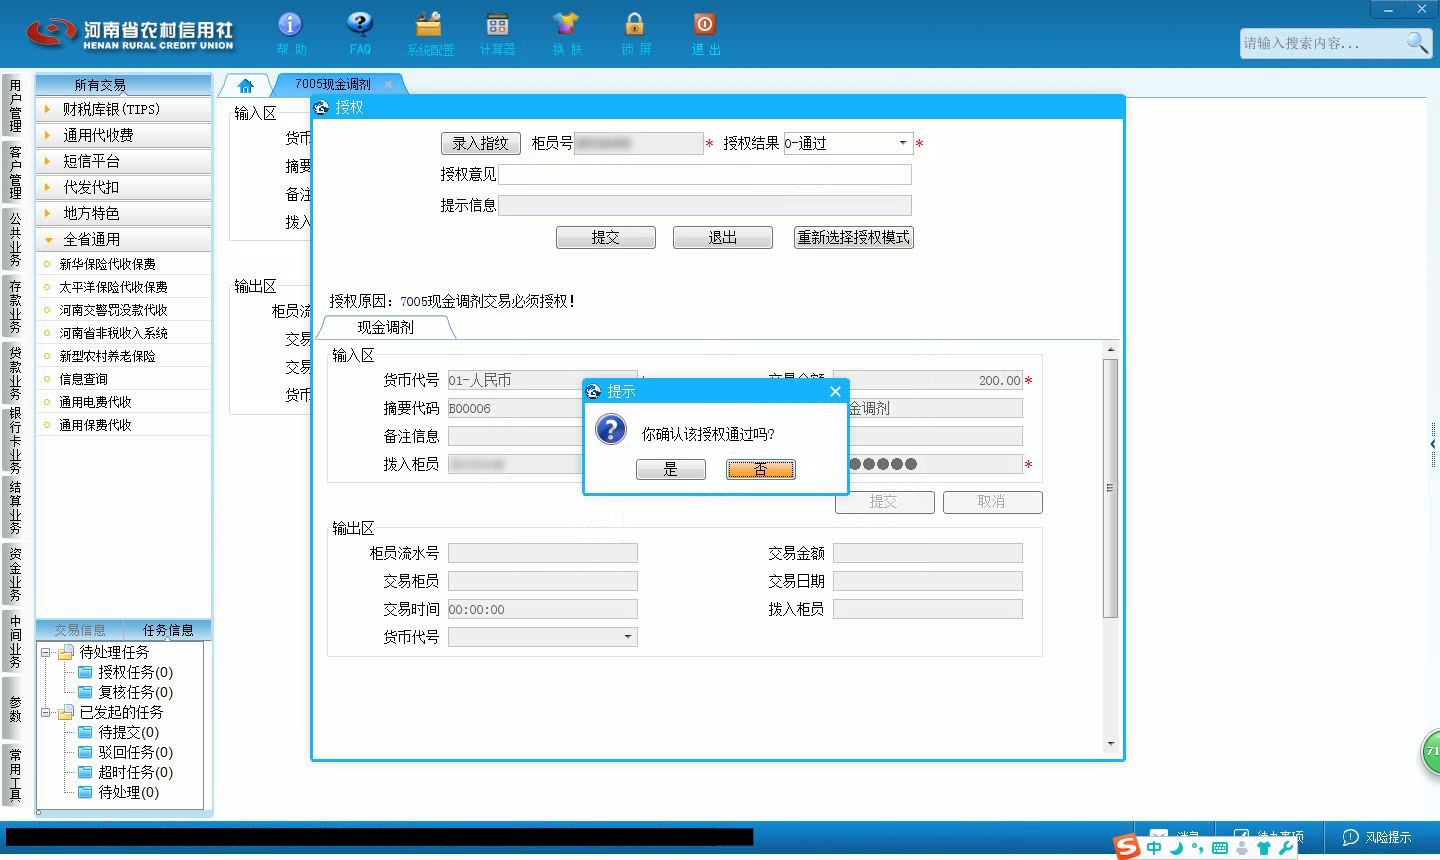Image resolution: width=1440 pixels, height=860 pixels.
Task: Collapse the right side panel arrow
Action: coord(1433,443)
